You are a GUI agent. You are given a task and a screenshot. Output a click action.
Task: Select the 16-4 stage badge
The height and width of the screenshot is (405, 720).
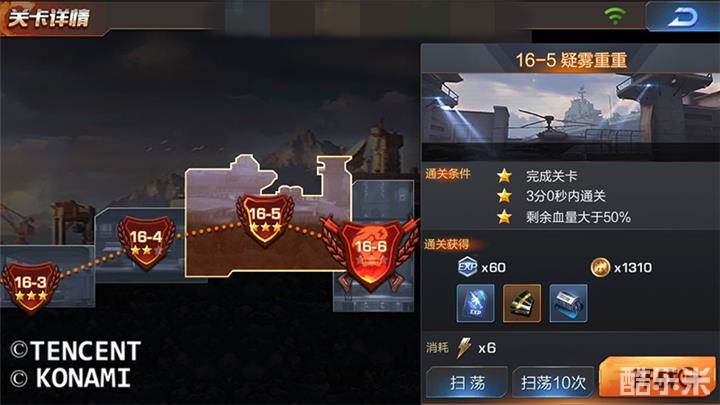[x=146, y=242]
